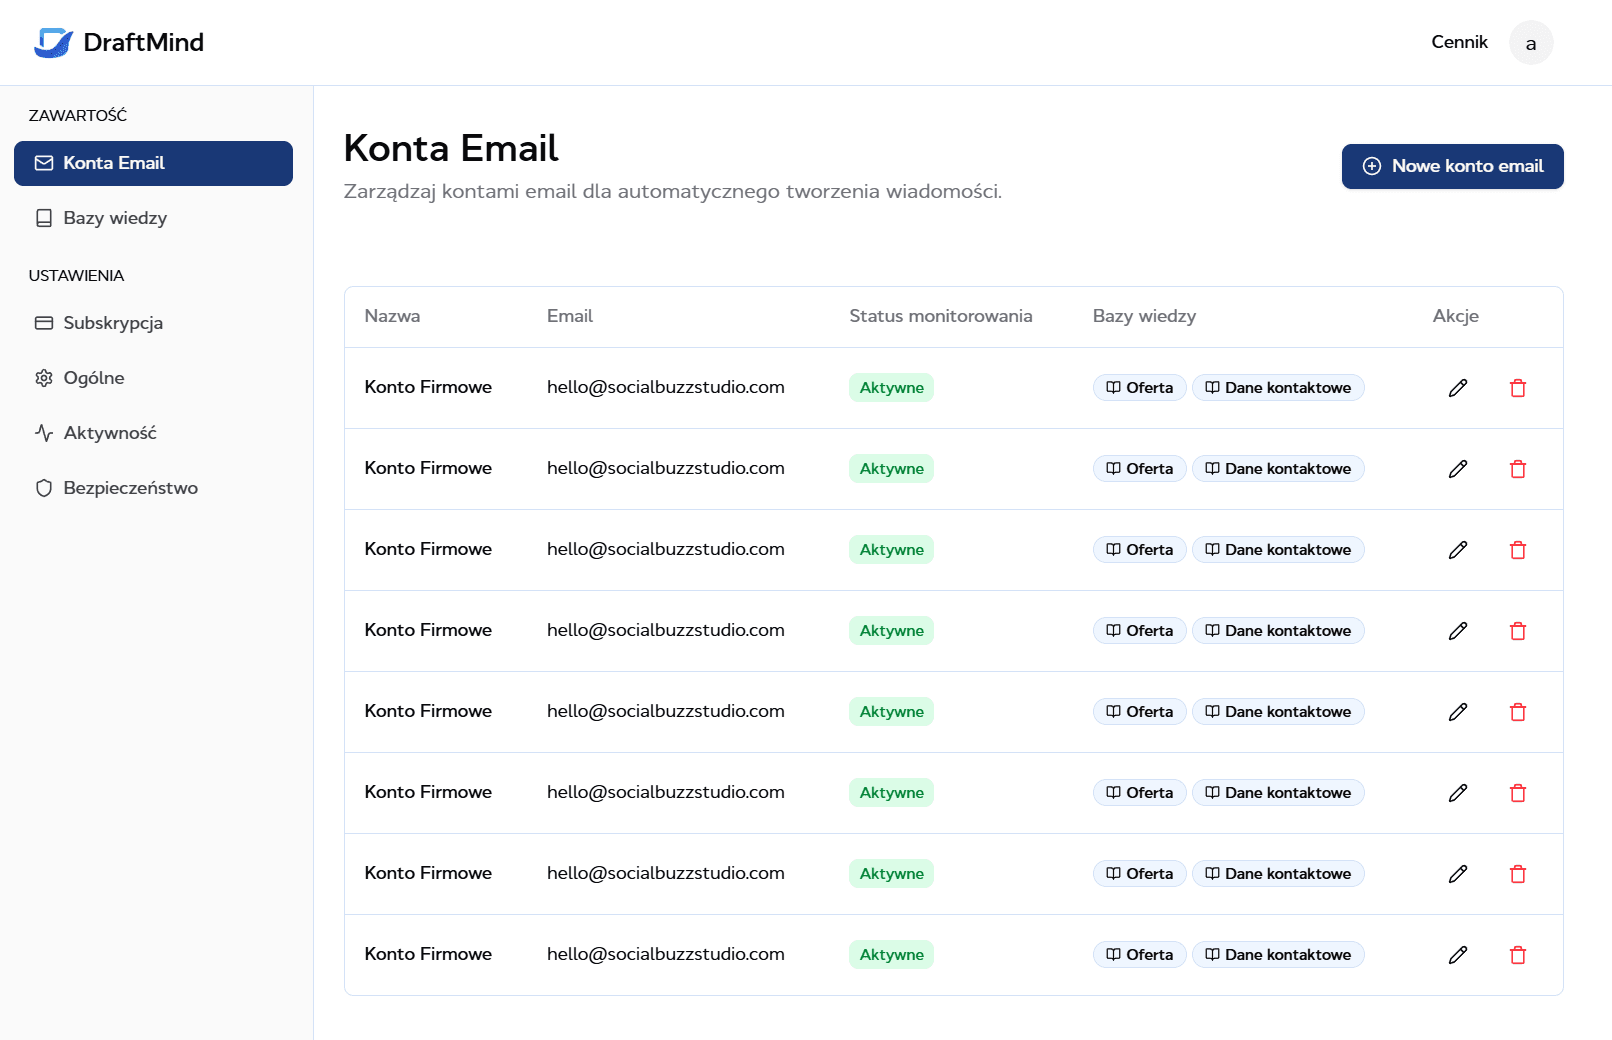Click the Bezpieczeństwo shield icon
1612x1040 pixels.
click(x=44, y=488)
